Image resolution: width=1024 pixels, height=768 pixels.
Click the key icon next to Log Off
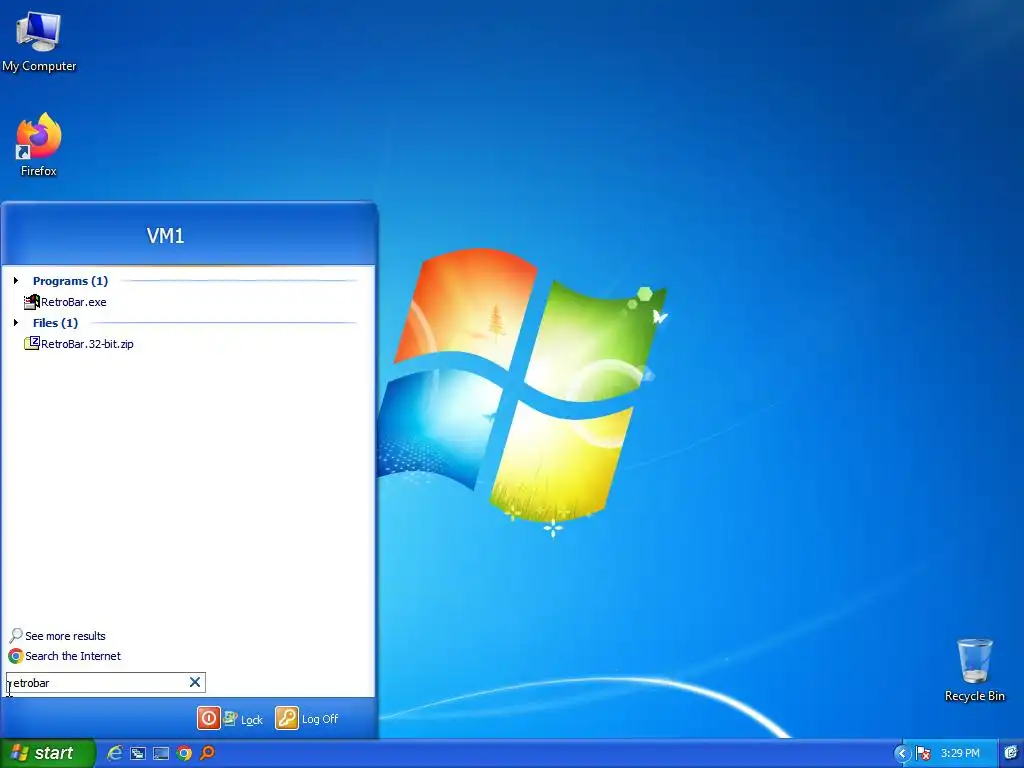[287, 718]
